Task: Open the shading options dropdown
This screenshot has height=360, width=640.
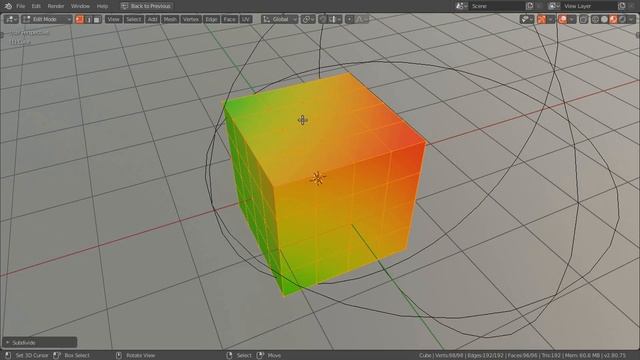Action: click(x=632, y=19)
